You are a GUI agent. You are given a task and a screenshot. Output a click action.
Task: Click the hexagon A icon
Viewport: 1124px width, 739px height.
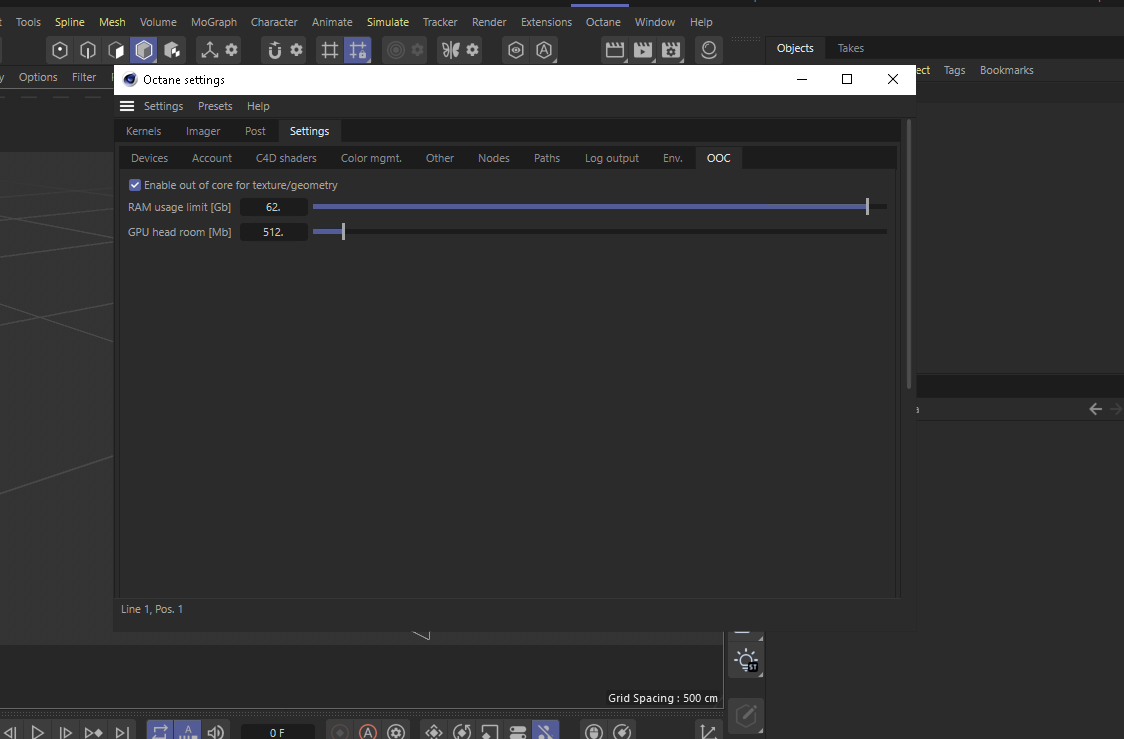point(544,50)
